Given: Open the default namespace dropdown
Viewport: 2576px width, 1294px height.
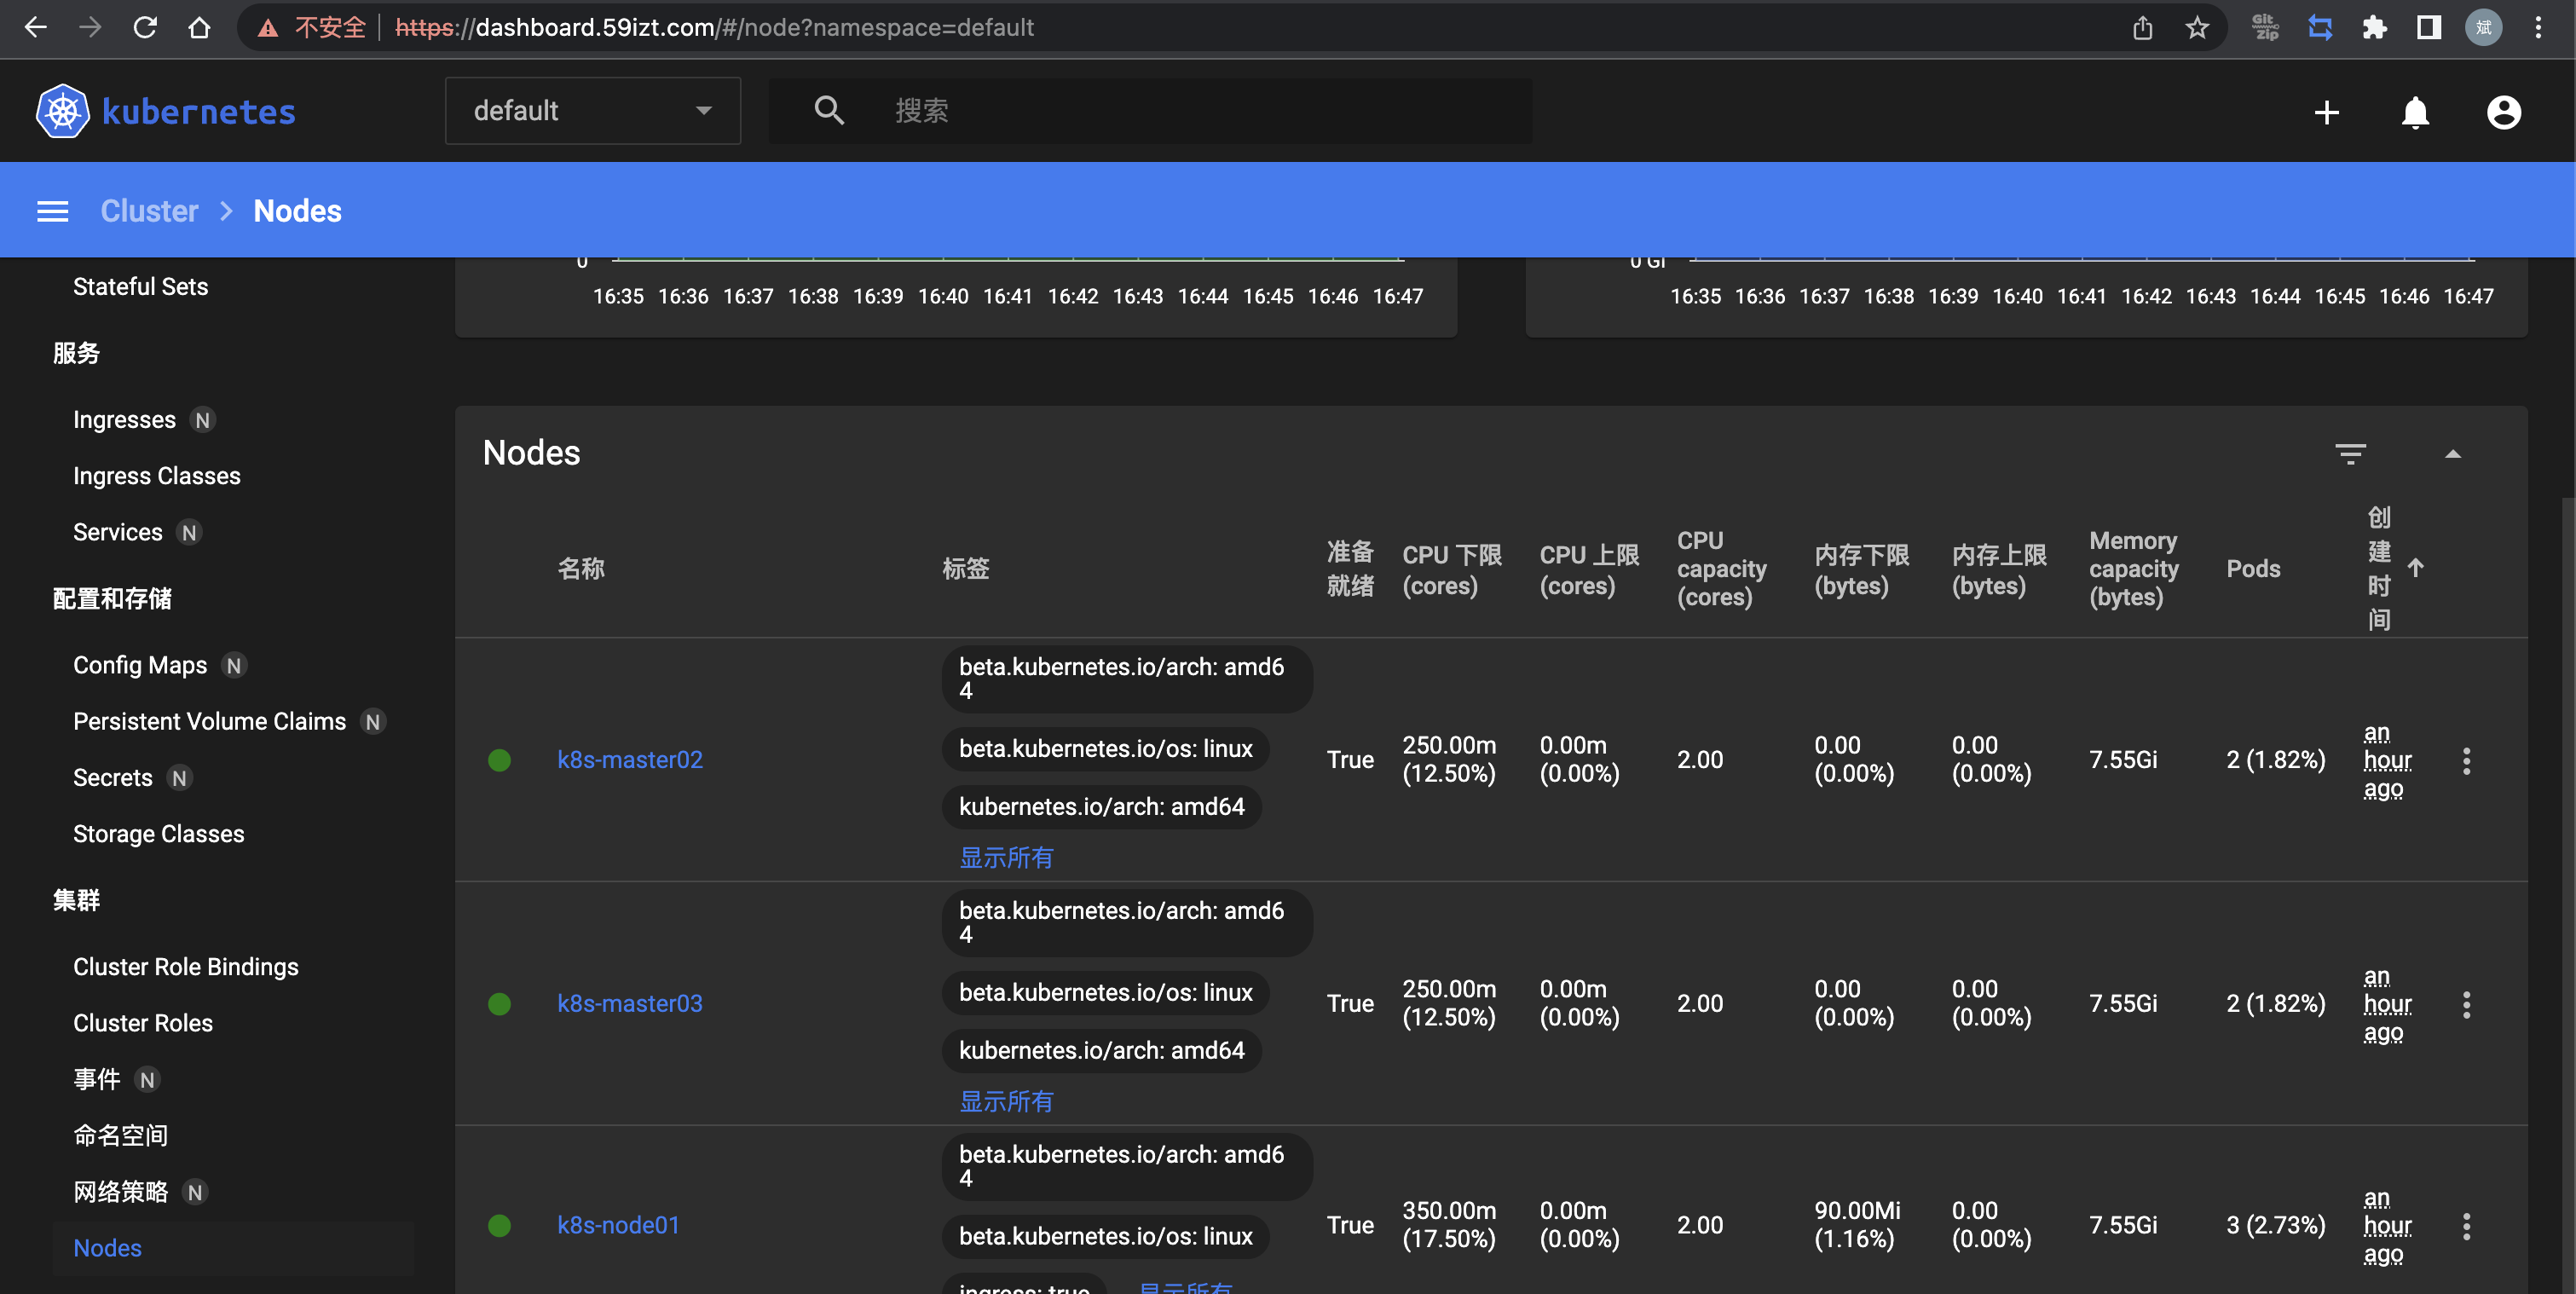Looking at the screenshot, I should pos(592,111).
